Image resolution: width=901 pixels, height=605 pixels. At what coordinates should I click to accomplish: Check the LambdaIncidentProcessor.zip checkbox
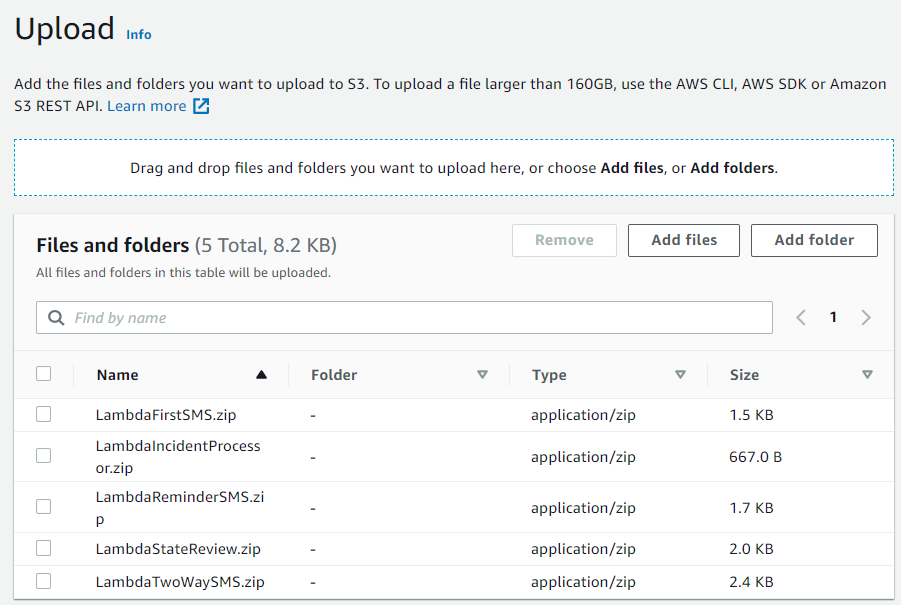point(44,456)
